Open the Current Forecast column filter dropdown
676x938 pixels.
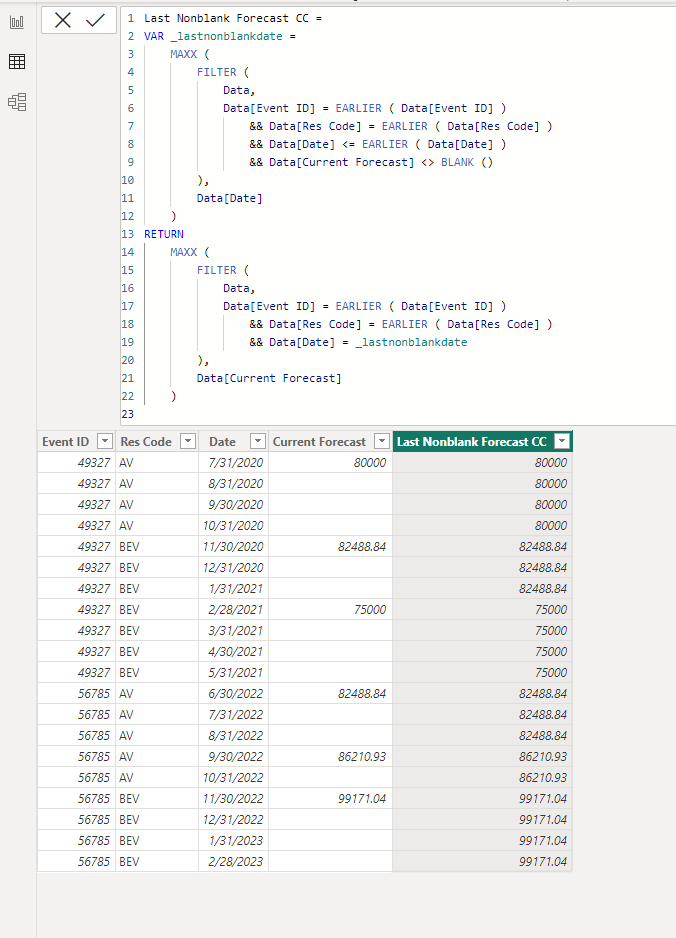pos(382,441)
